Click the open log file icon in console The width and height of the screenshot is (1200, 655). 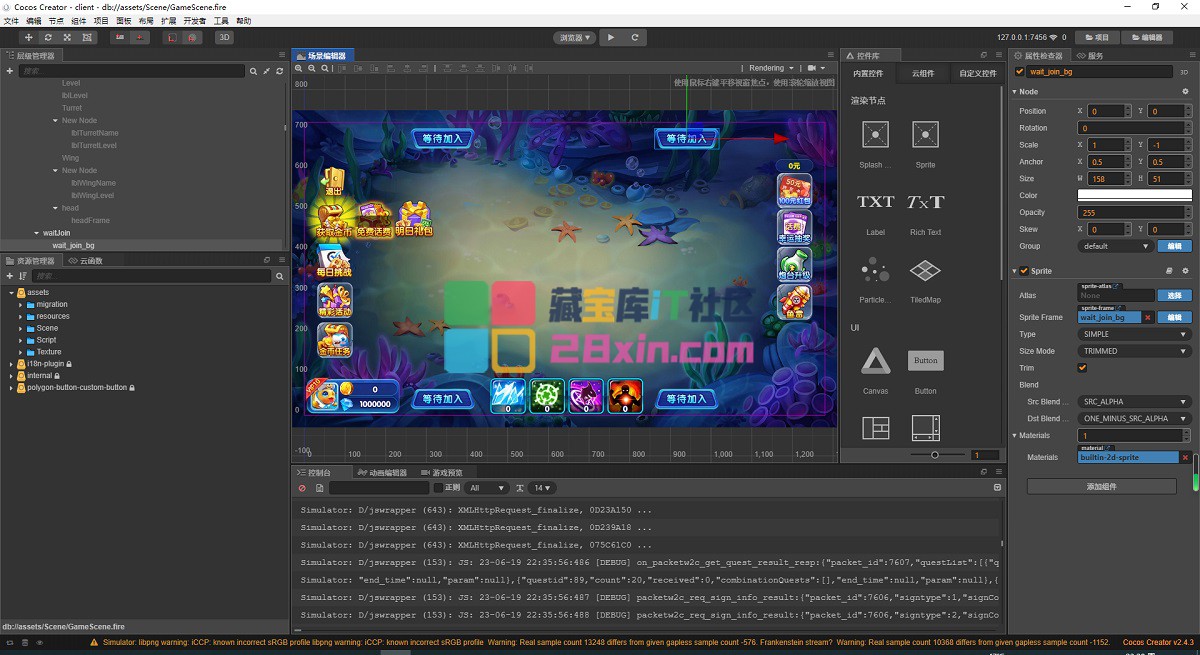319,488
